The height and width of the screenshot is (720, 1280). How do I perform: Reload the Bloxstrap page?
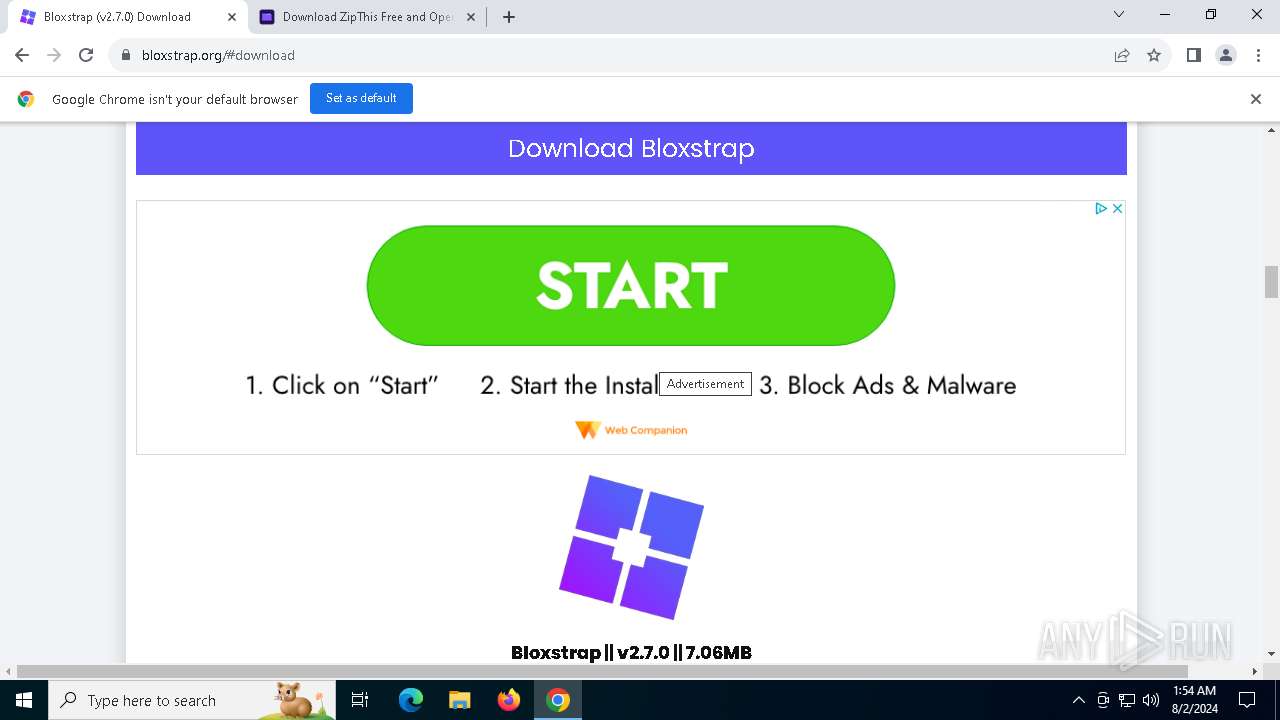point(86,55)
